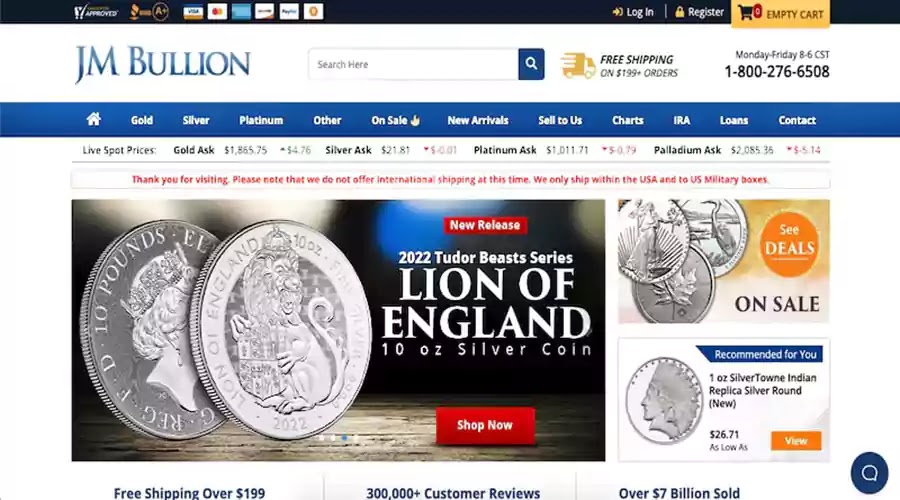Click in the Search Here field
The height and width of the screenshot is (500, 900).
[413, 64]
